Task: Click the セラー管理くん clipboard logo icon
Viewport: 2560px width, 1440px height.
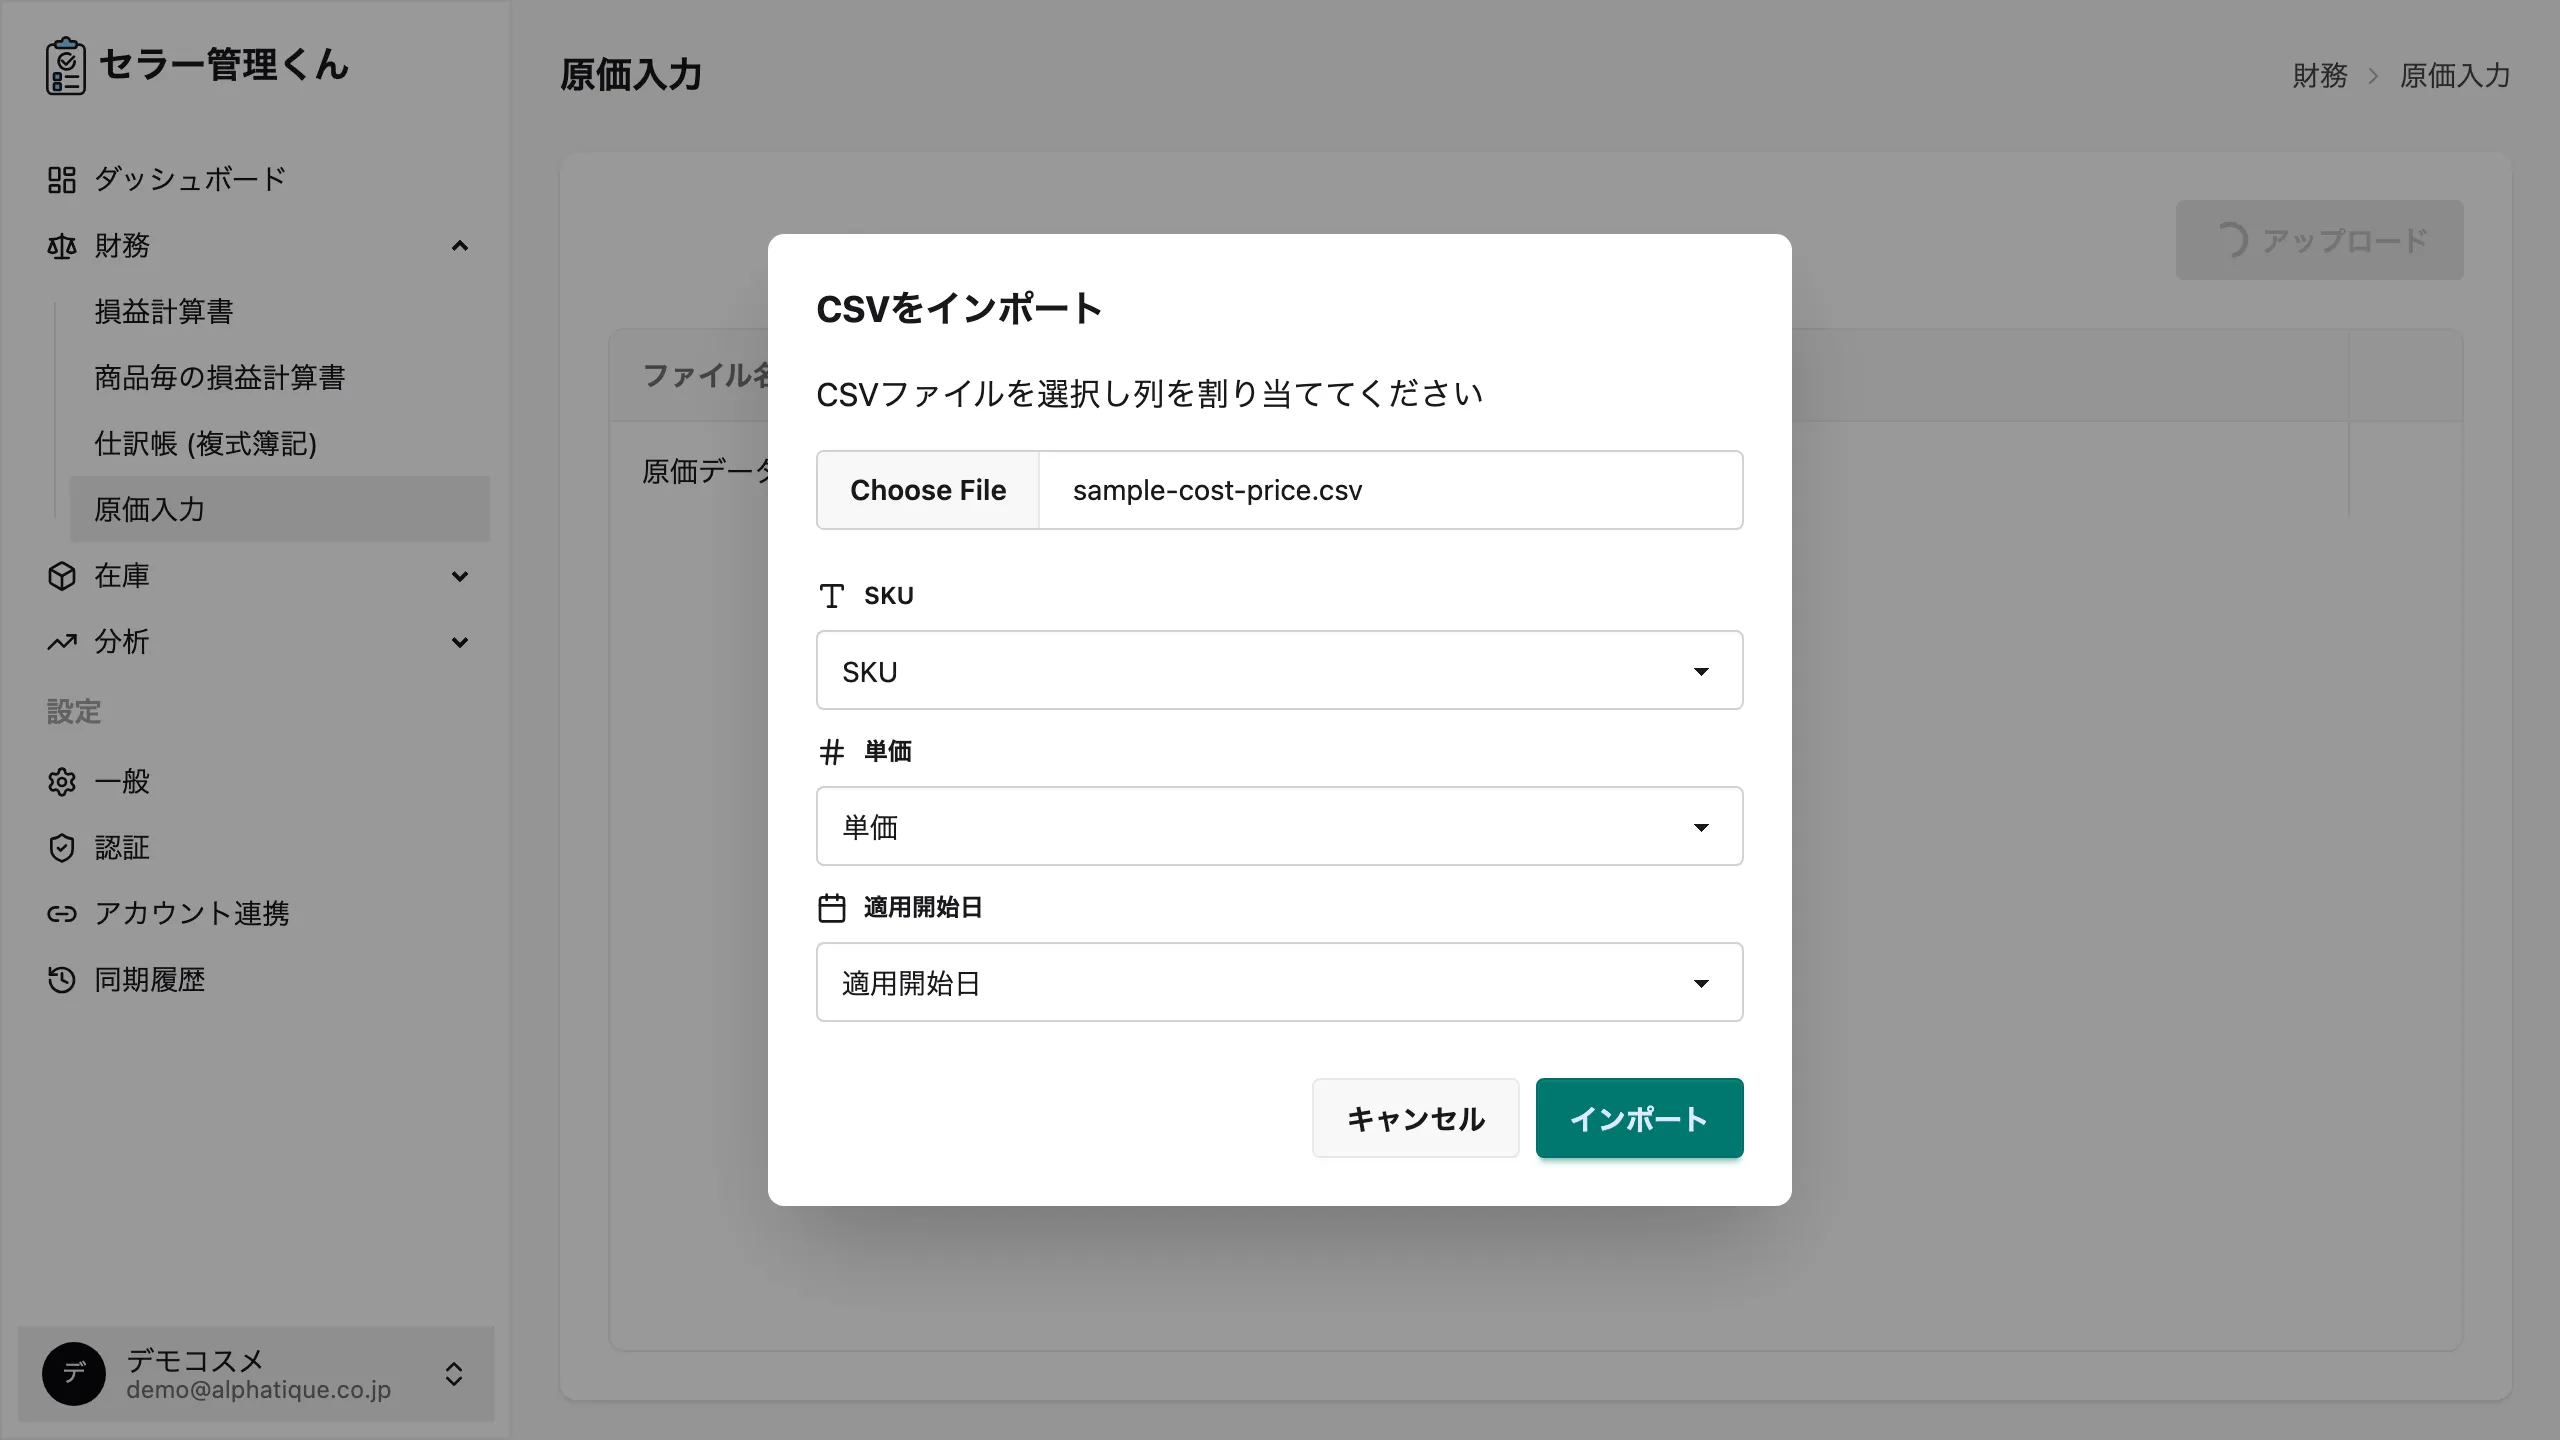Action: [66, 66]
